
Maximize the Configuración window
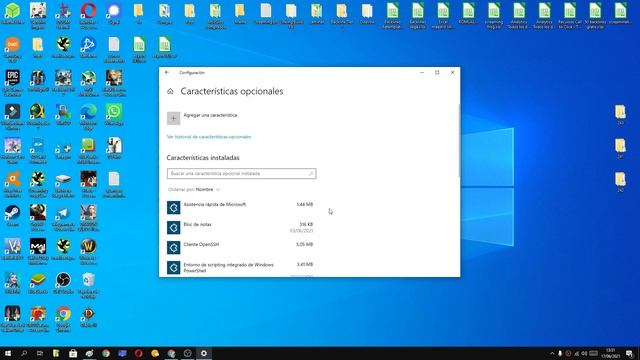pos(437,73)
